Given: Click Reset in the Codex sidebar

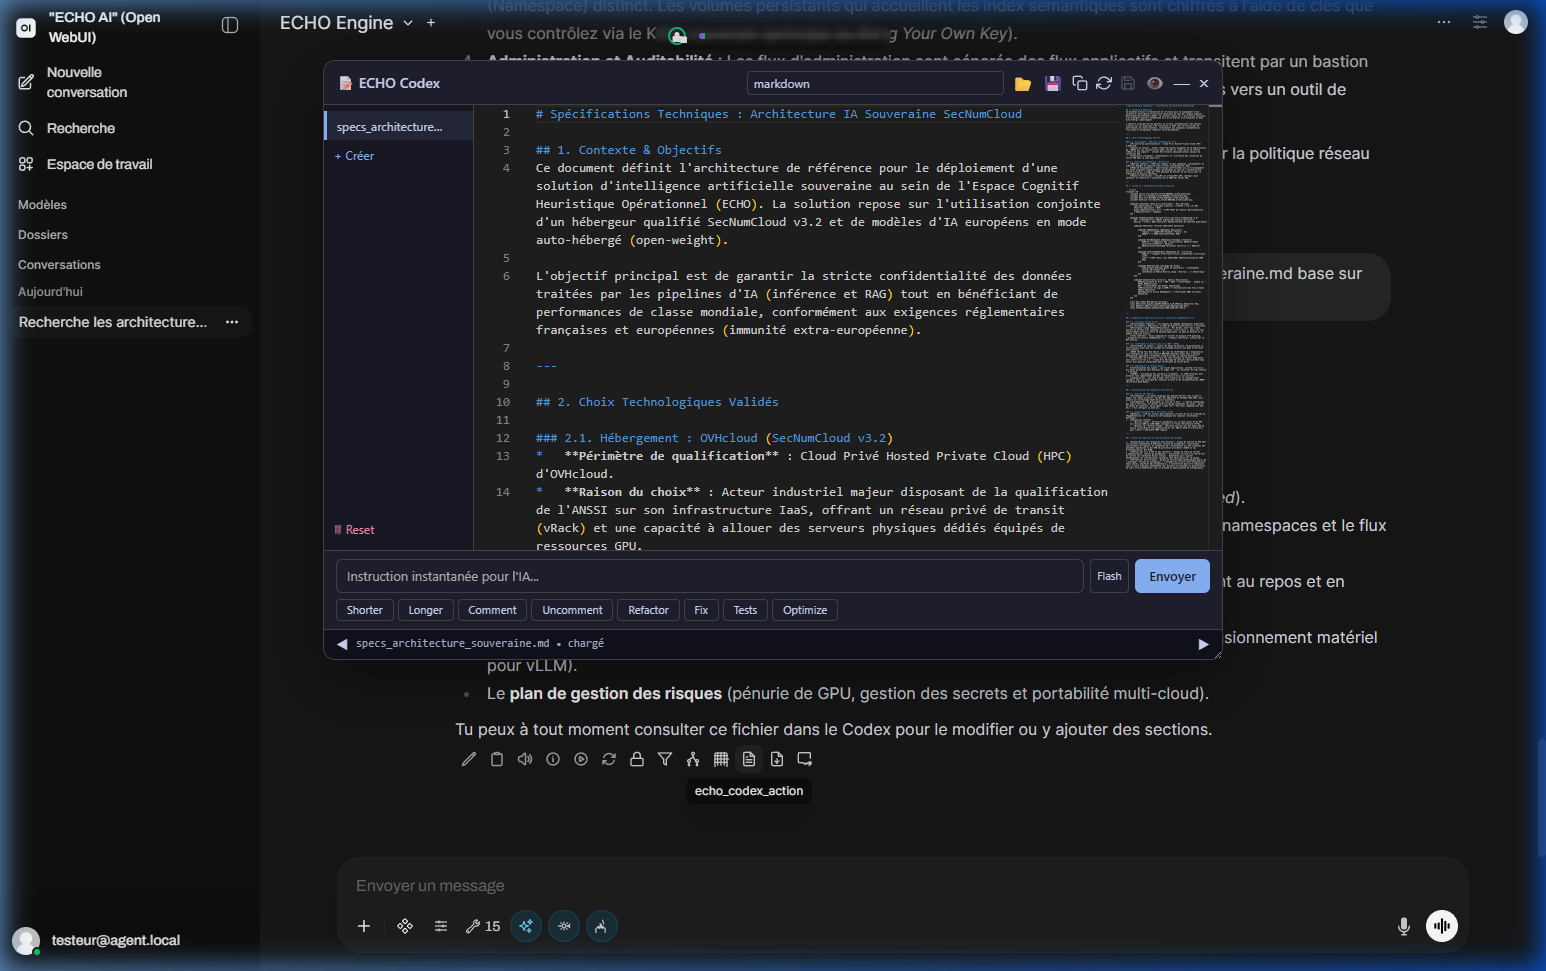Looking at the screenshot, I should pos(354,530).
